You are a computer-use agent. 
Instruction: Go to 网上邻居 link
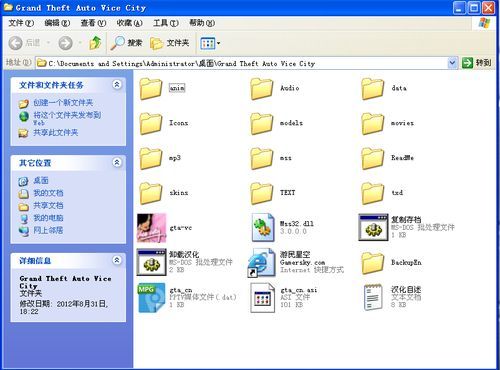[x=48, y=230]
